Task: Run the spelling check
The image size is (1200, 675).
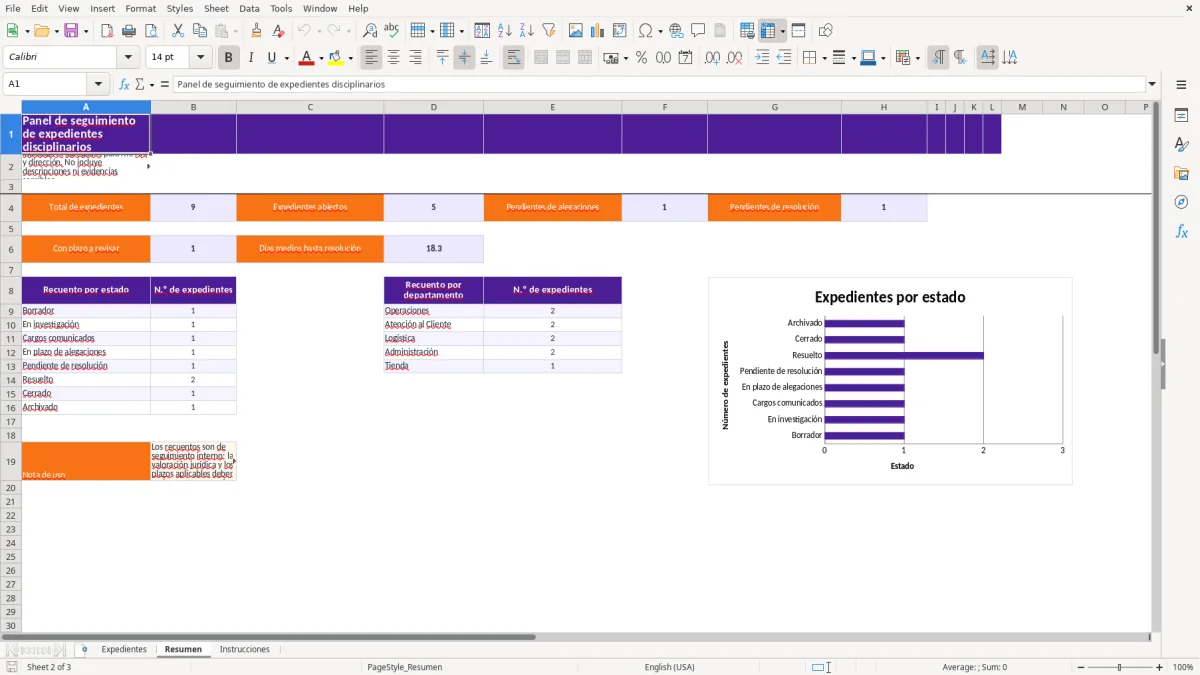Action: [391, 31]
